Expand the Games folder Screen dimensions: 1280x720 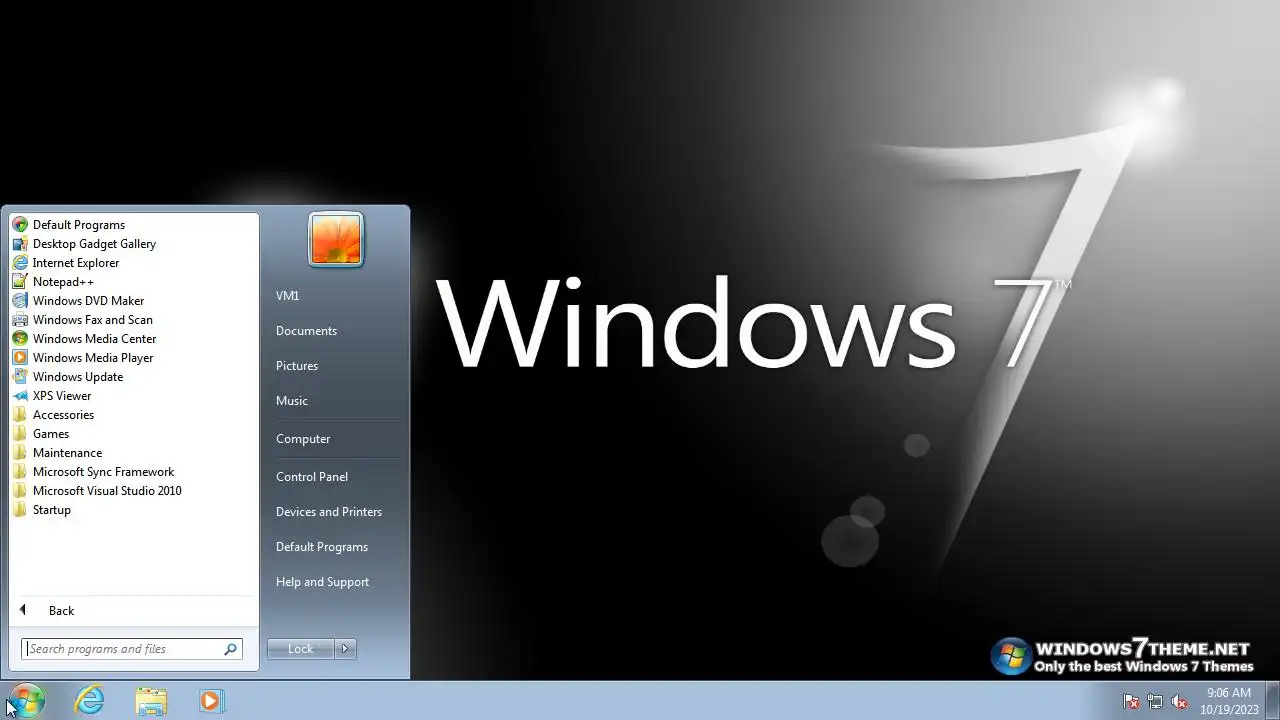(x=50, y=434)
